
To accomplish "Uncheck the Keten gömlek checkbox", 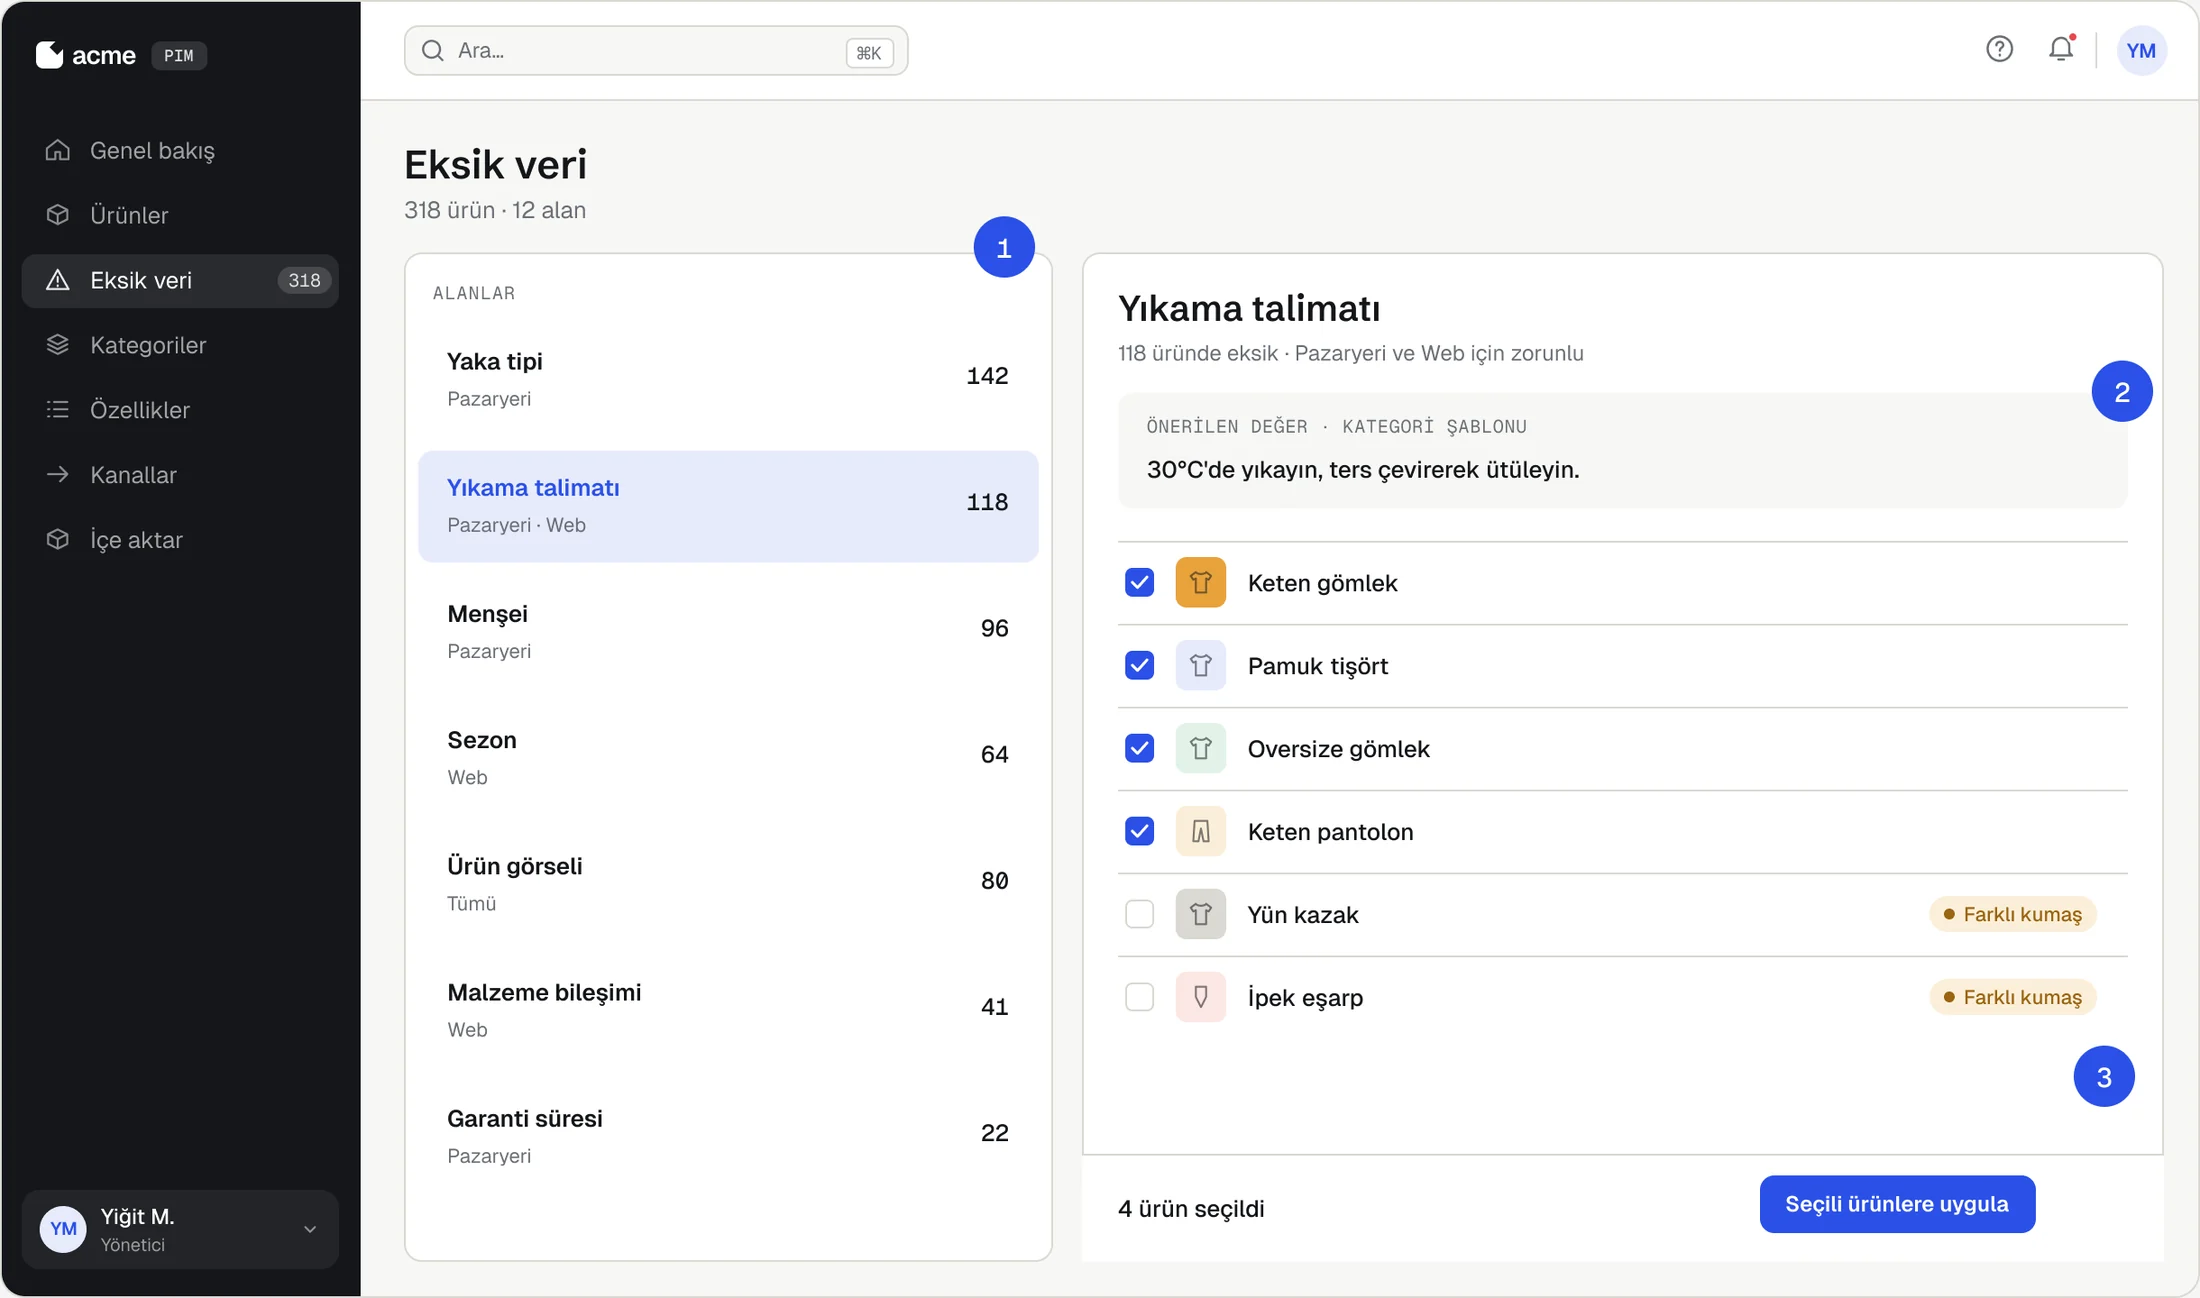I will click(x=1139, y=582).
